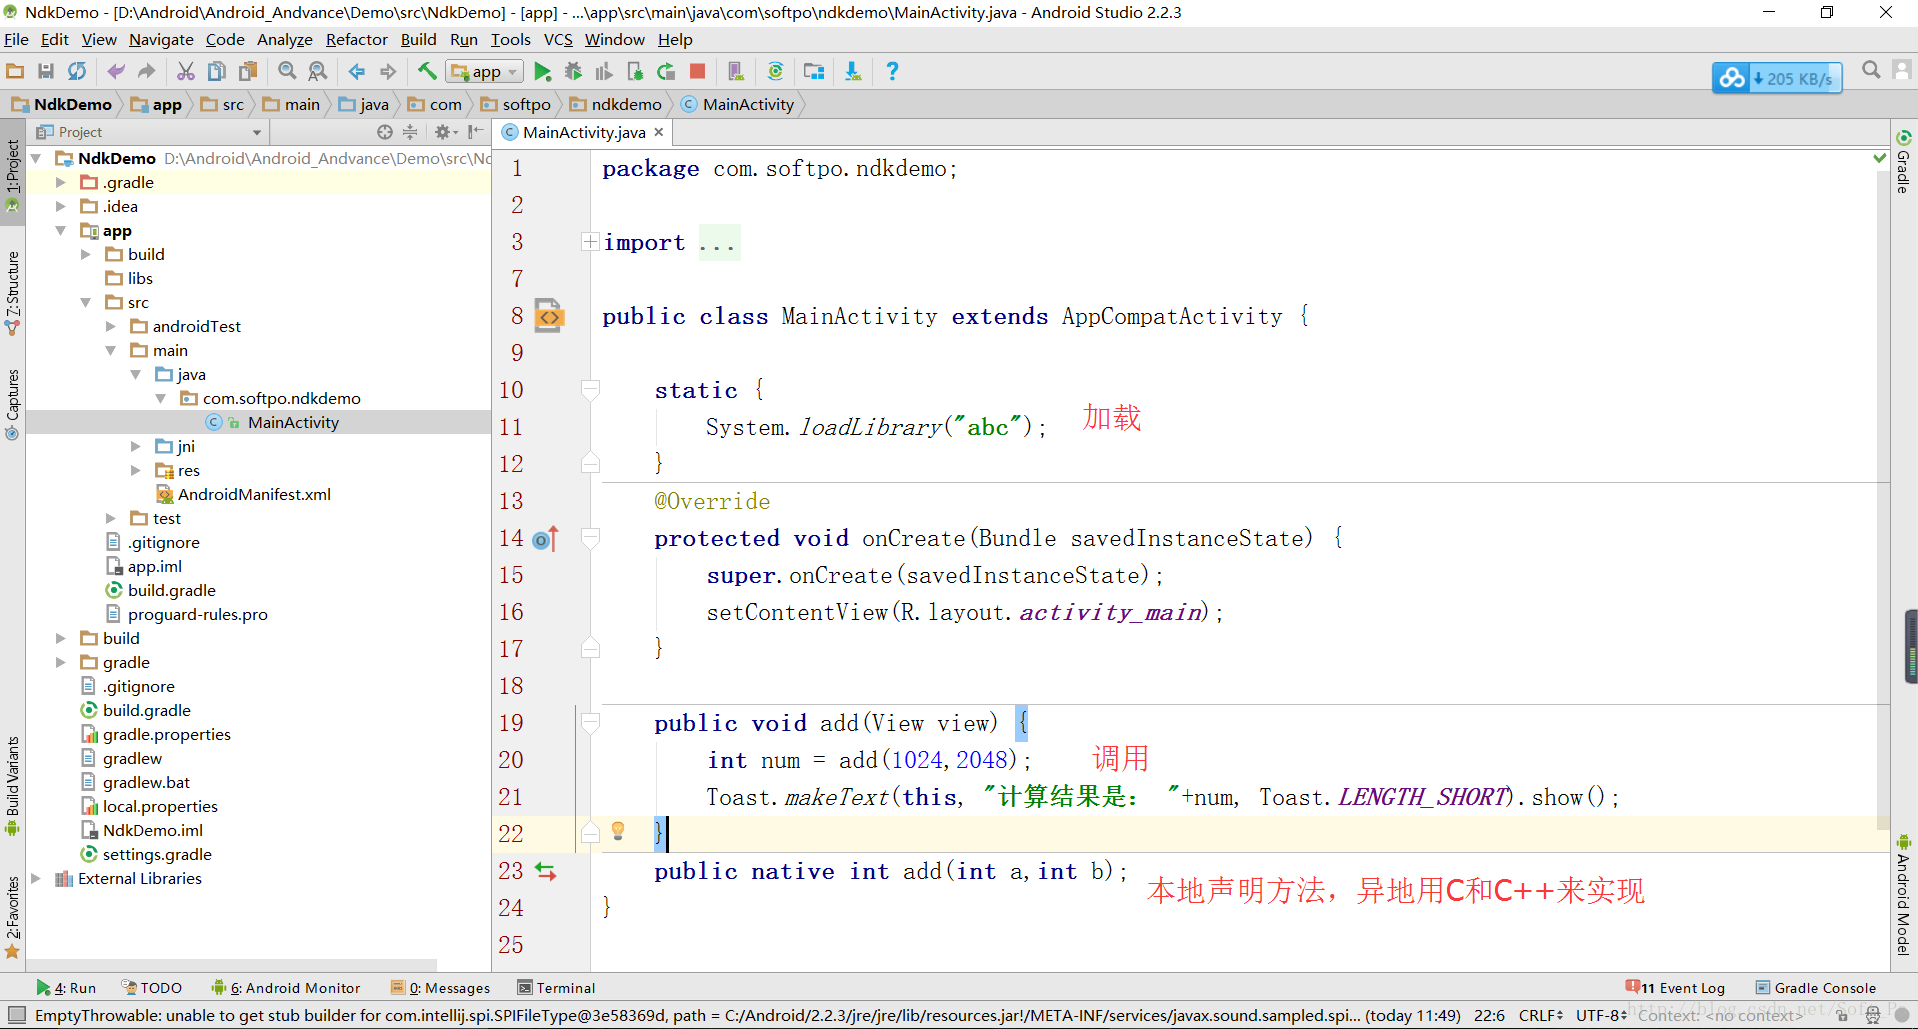The image size is (1918, 1029).
Task: Expand the jni folder
Action: tap(135, 446)
